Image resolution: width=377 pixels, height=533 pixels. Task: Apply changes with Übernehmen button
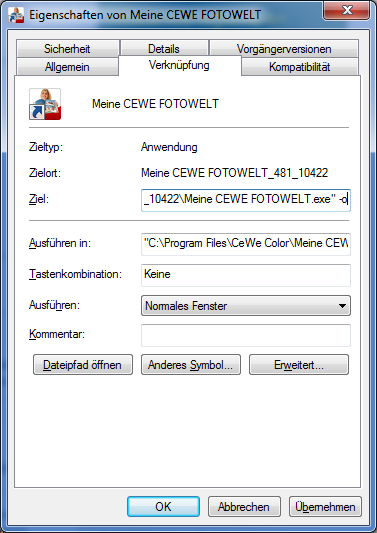[325, 506]
